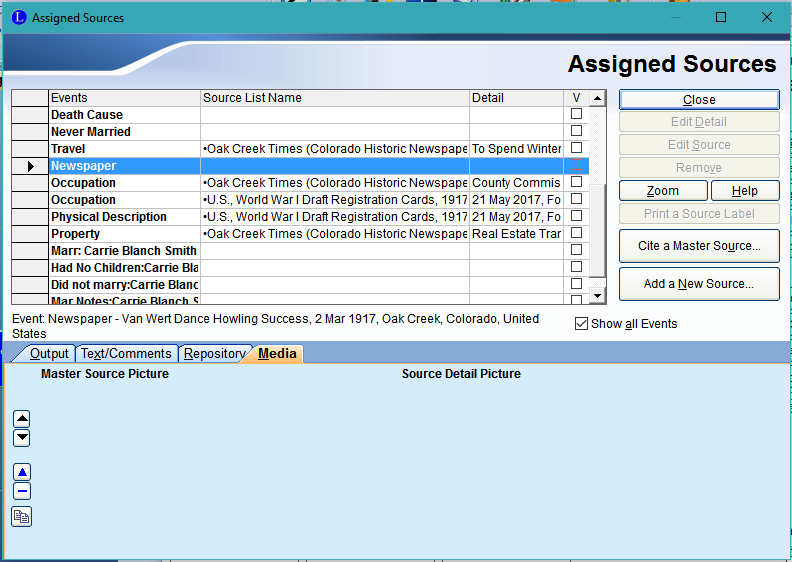Screen dimensions: 792x562
Task: Select Did not marry:Carrie Blanc event
Action: [124, 285]
